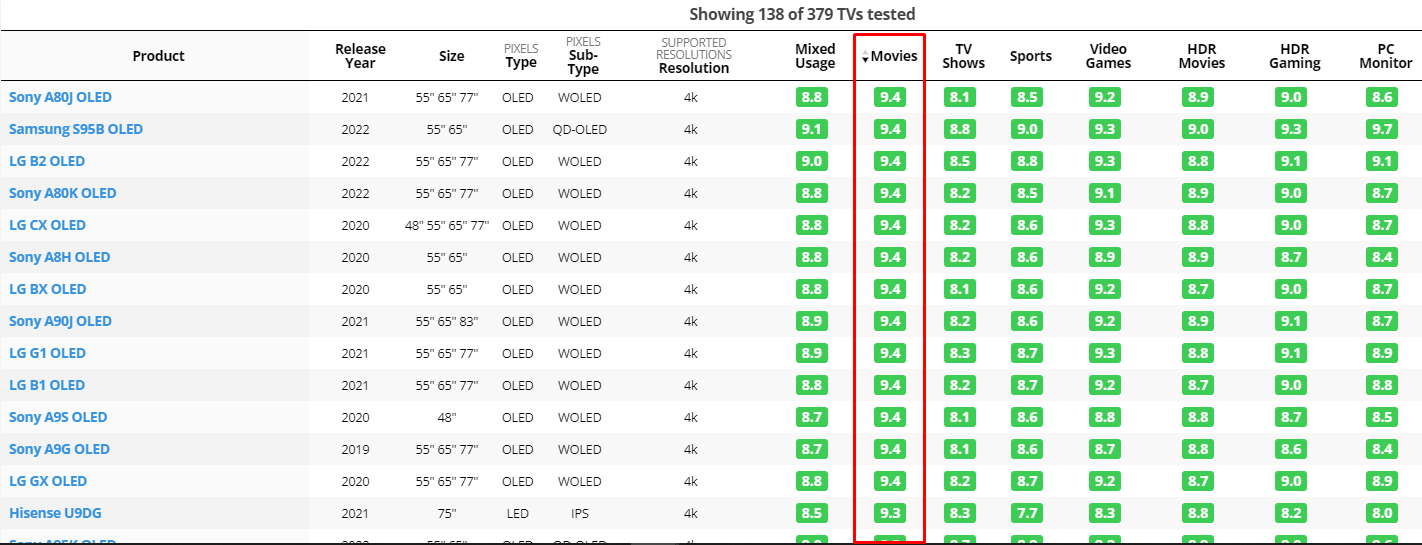
Task: Click the Pixels Sub-Type column header
Action: click(583, 56)
